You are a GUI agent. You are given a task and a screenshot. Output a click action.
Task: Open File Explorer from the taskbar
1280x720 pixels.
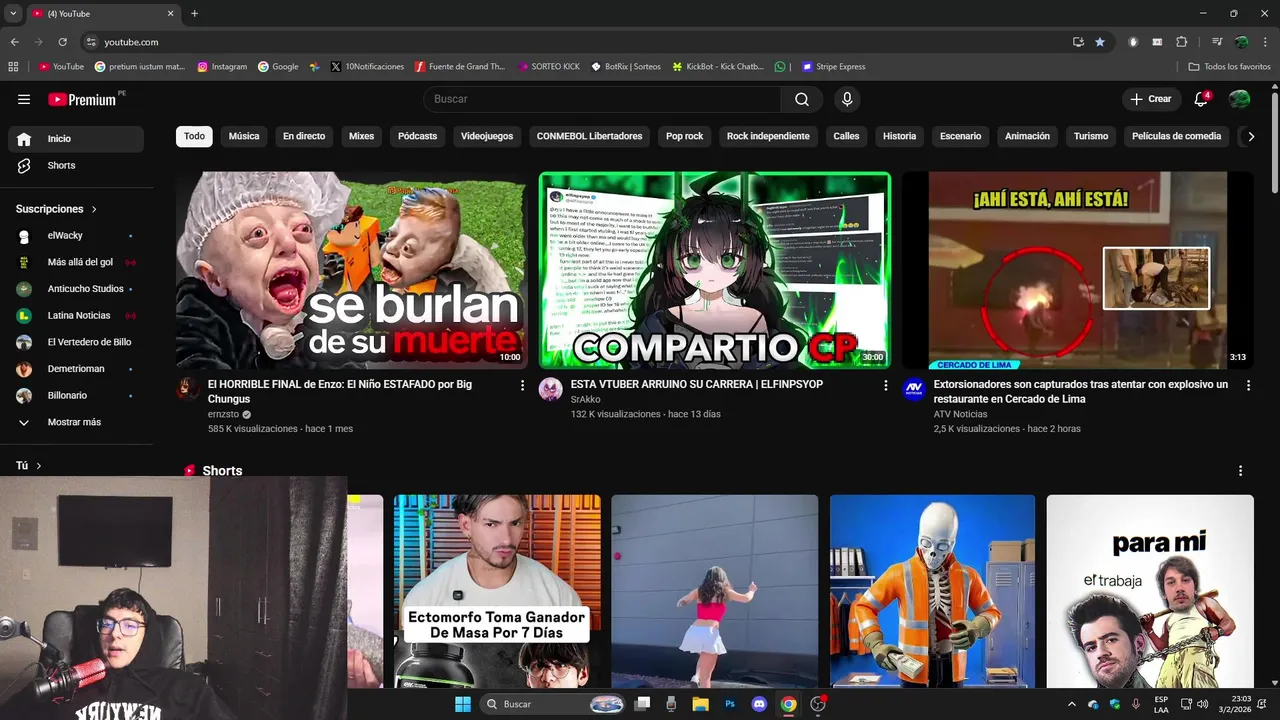coord(700,704)
